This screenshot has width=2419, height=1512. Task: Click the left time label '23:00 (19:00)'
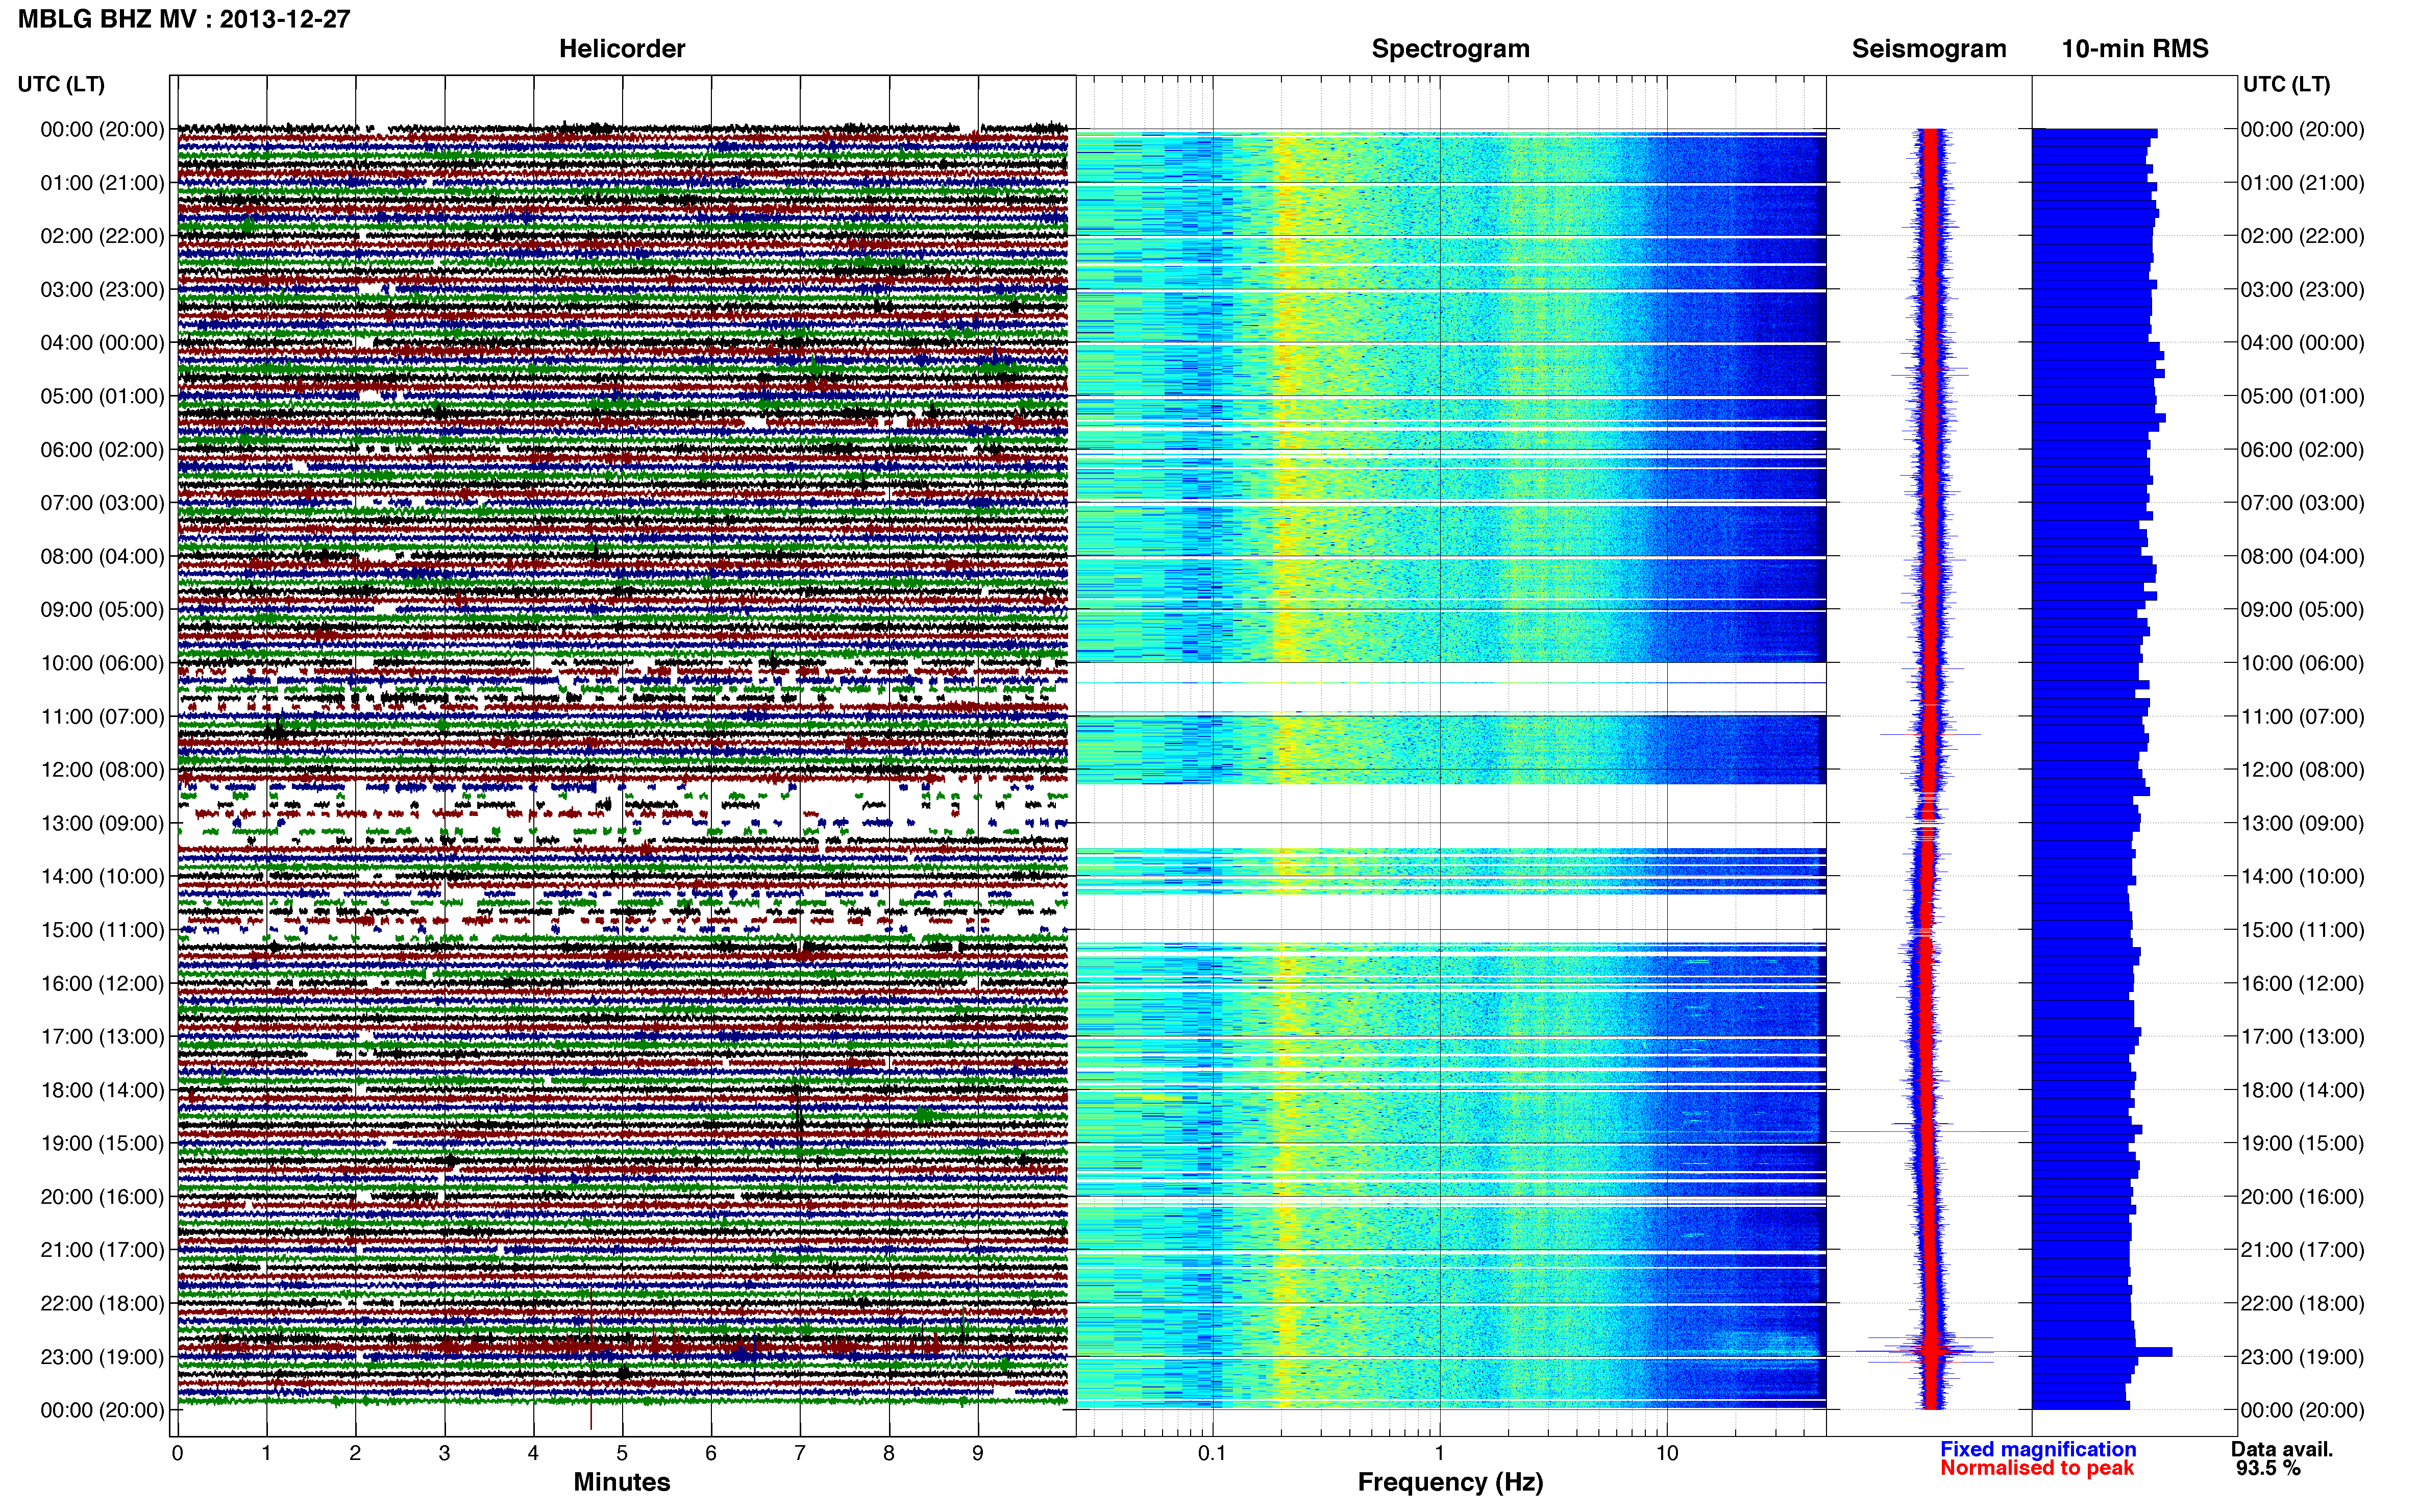102,1357
